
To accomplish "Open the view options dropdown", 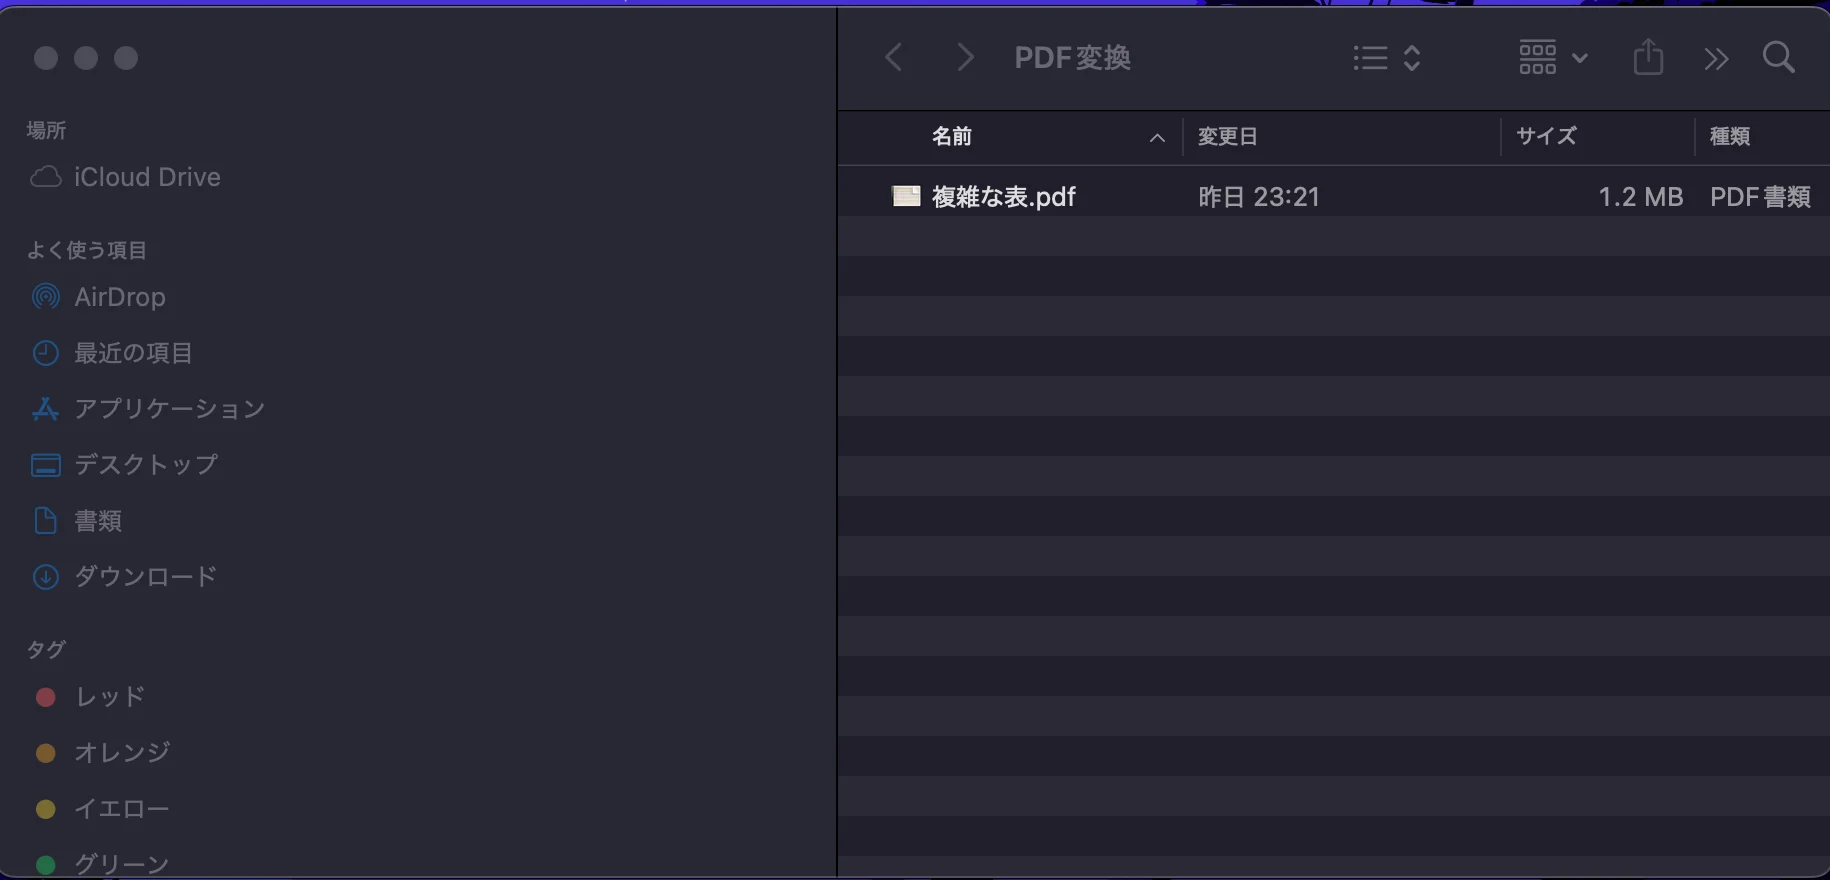I will pos(1385,57).
